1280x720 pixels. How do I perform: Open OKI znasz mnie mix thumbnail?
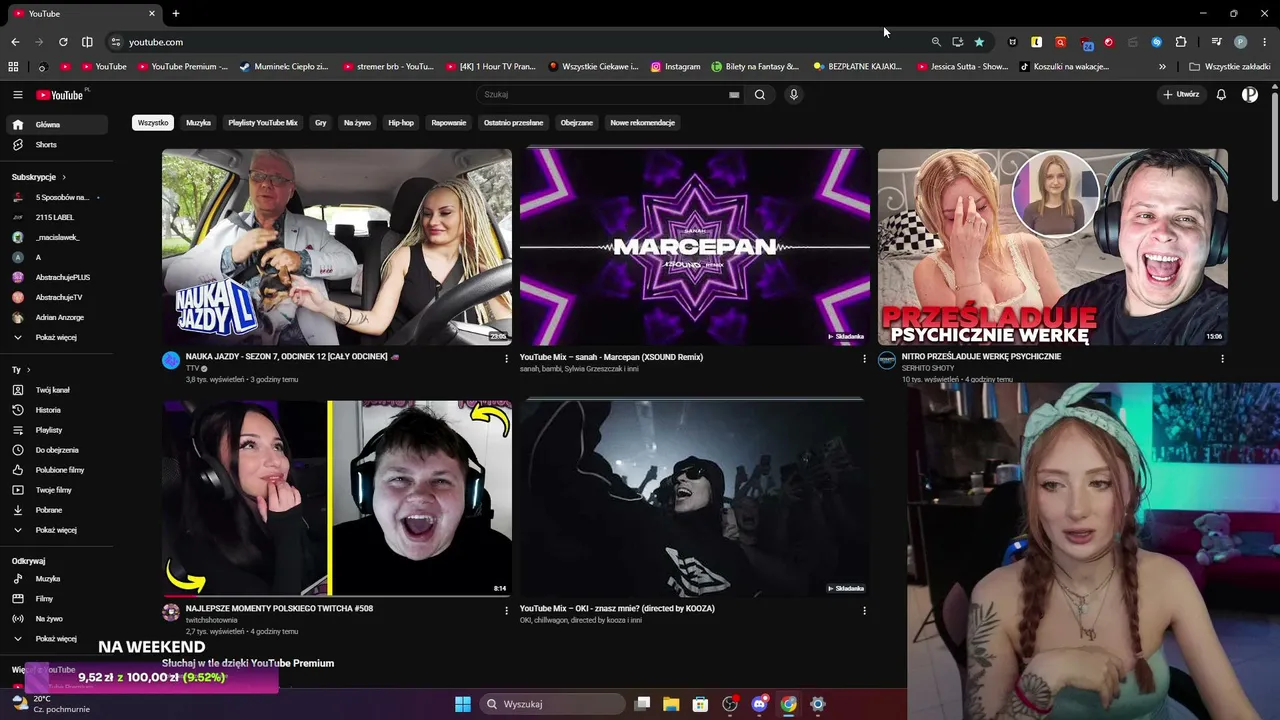click(695, 498)
